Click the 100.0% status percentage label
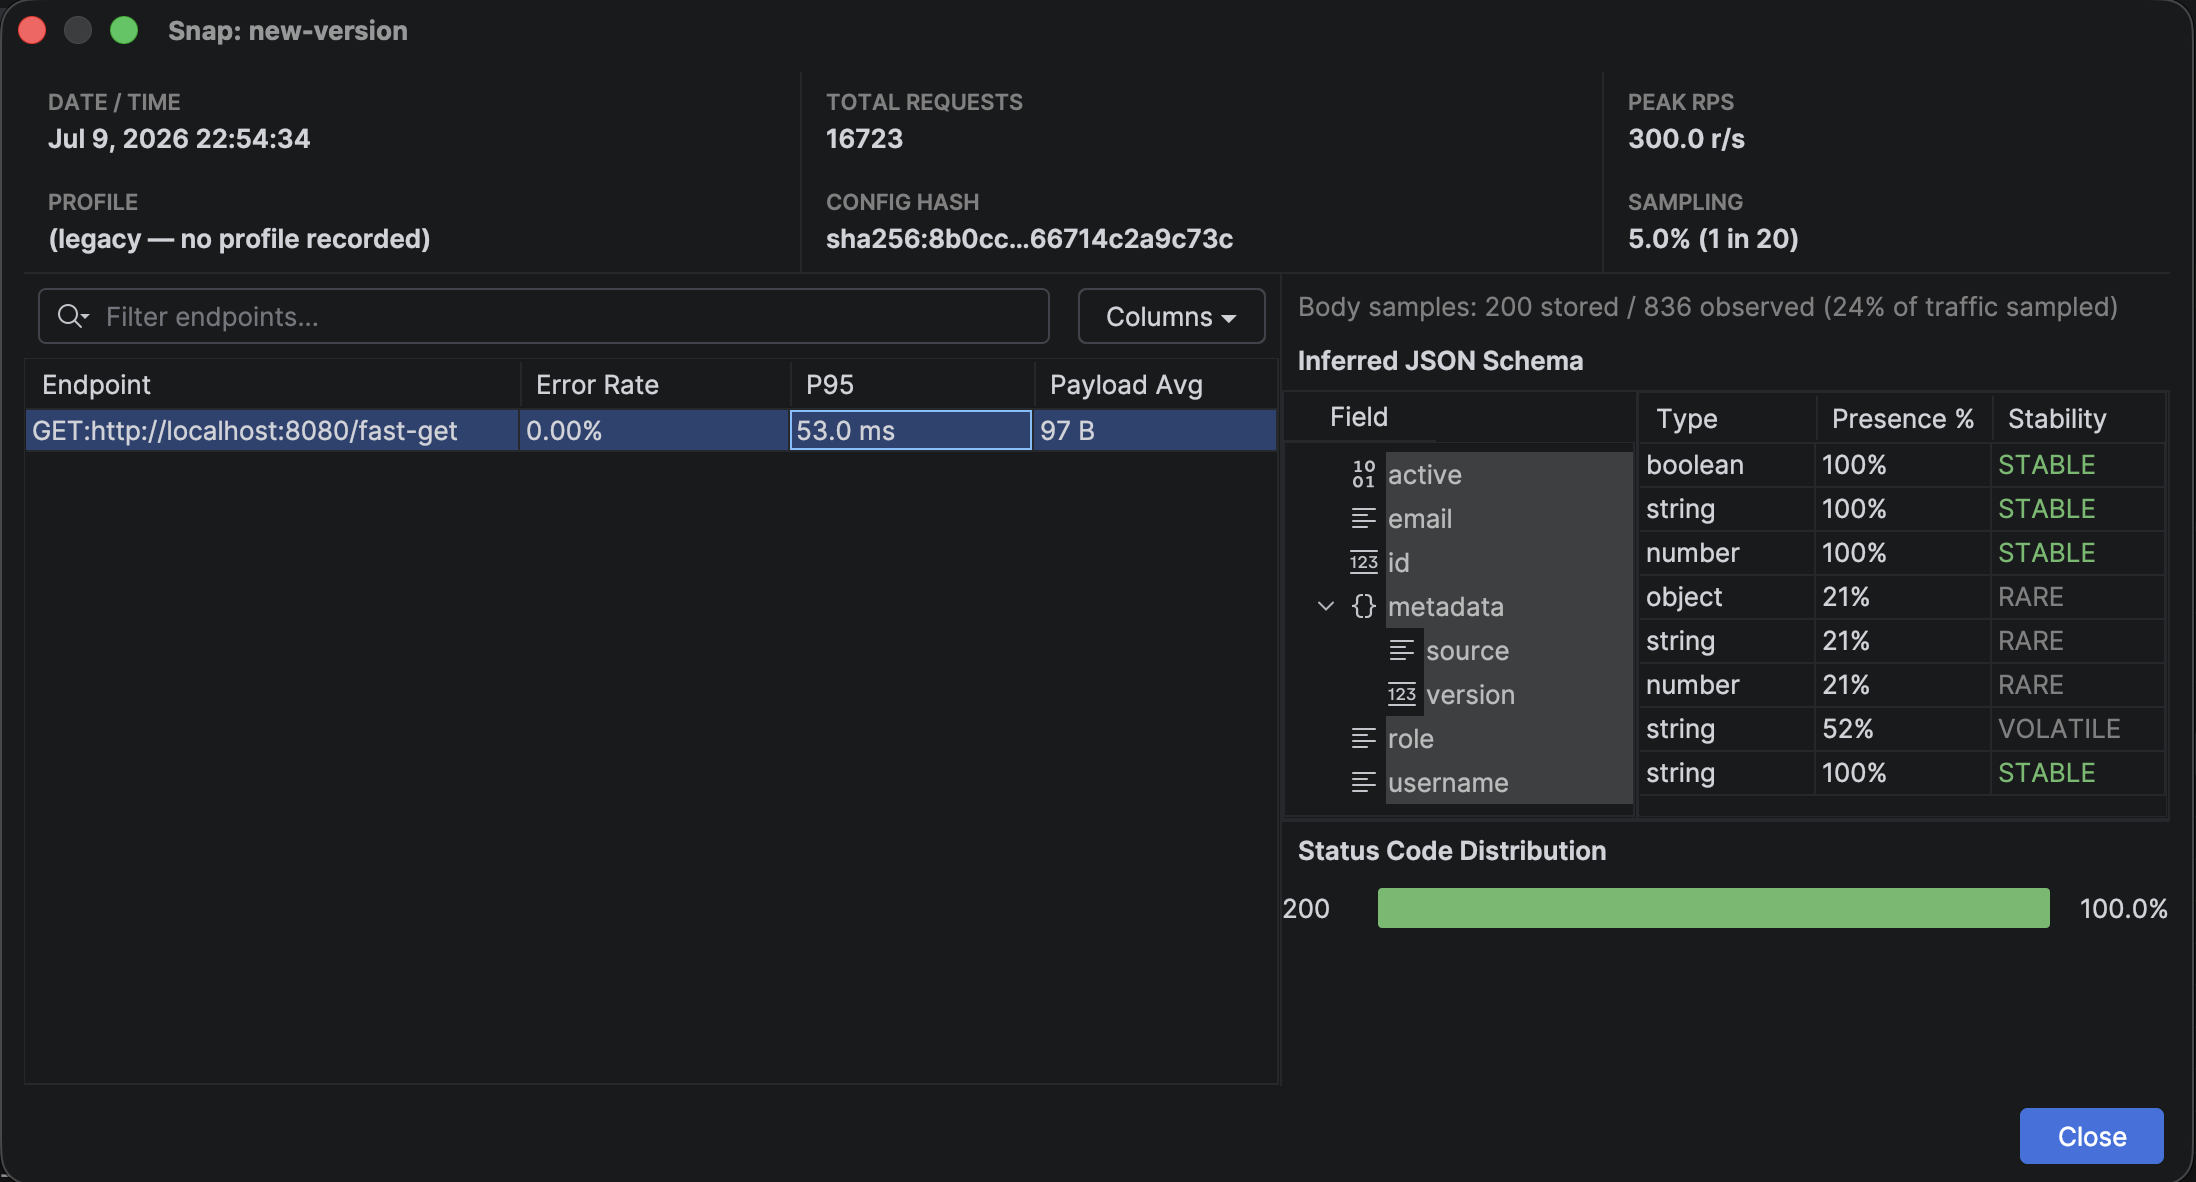 coord(2123,908)
